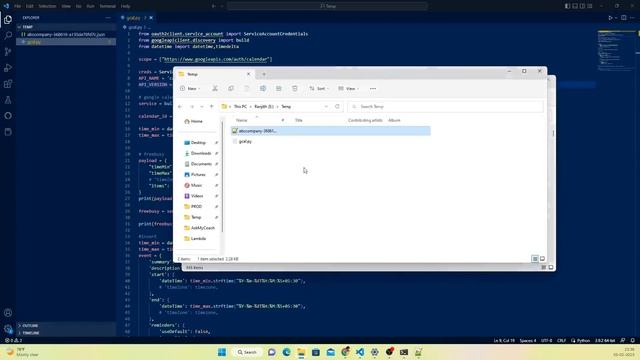Image resolution: width=640 pixels, height=360 pixels.
Task: Open the Search view in VS Code activity bar
Action: tap(8, 36)
